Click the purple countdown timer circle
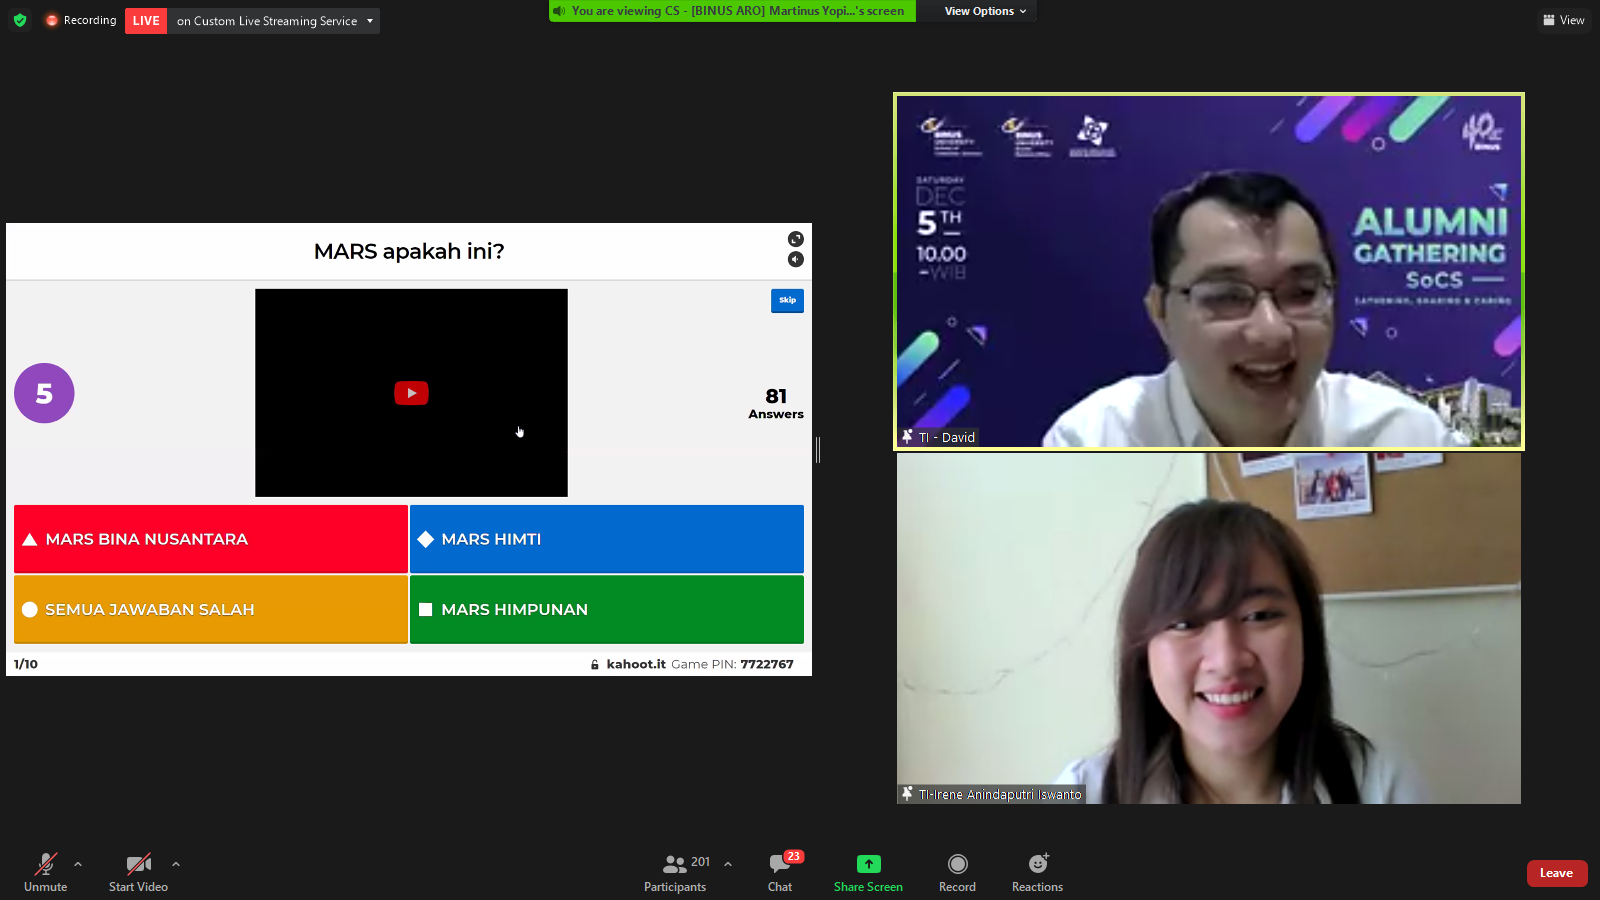This screenshot has width=1600, height=900. tap(44, 393)
